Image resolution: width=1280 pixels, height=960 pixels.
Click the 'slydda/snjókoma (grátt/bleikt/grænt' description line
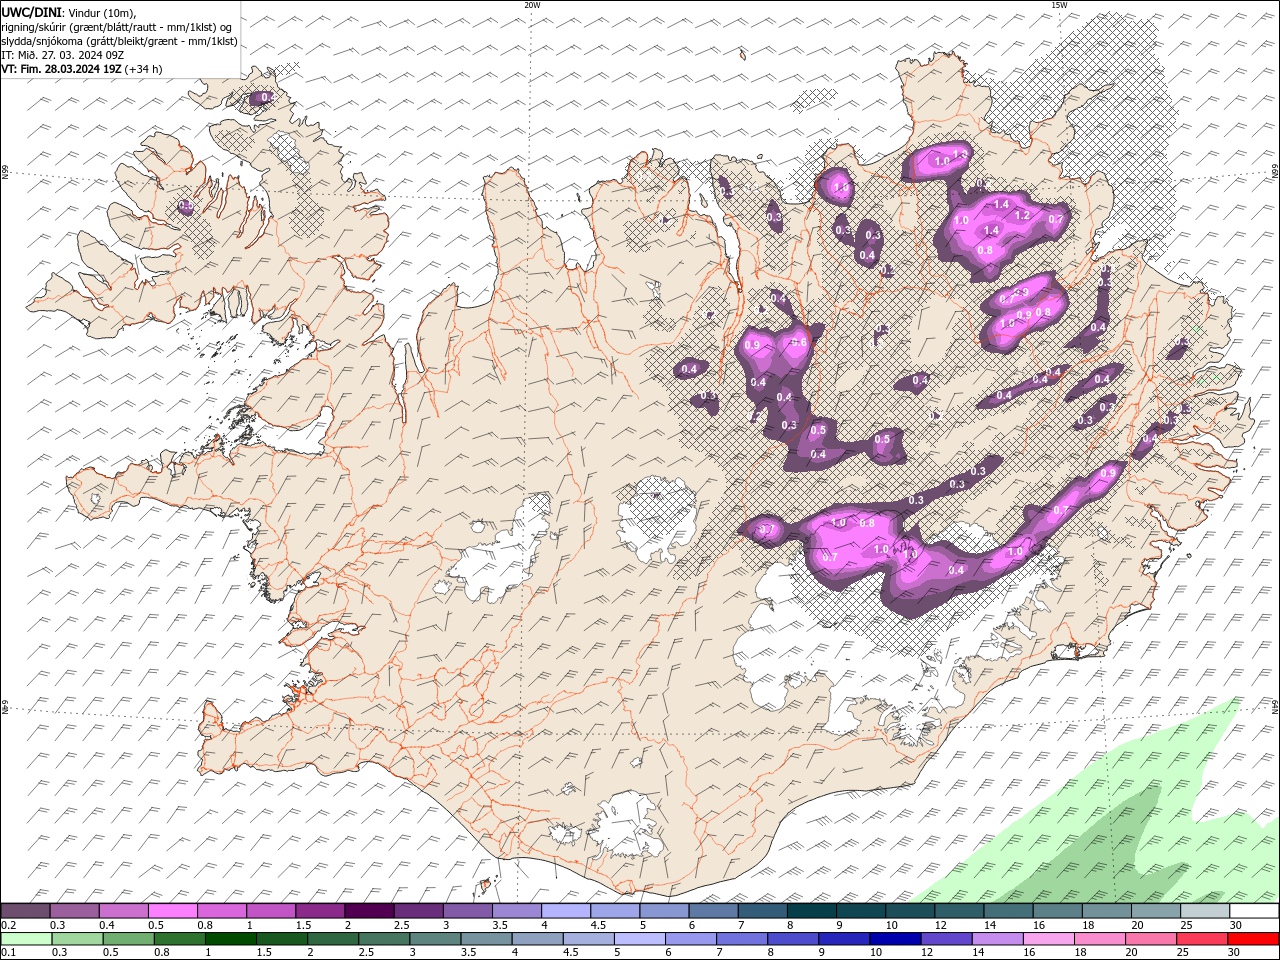tap(119, 41)
